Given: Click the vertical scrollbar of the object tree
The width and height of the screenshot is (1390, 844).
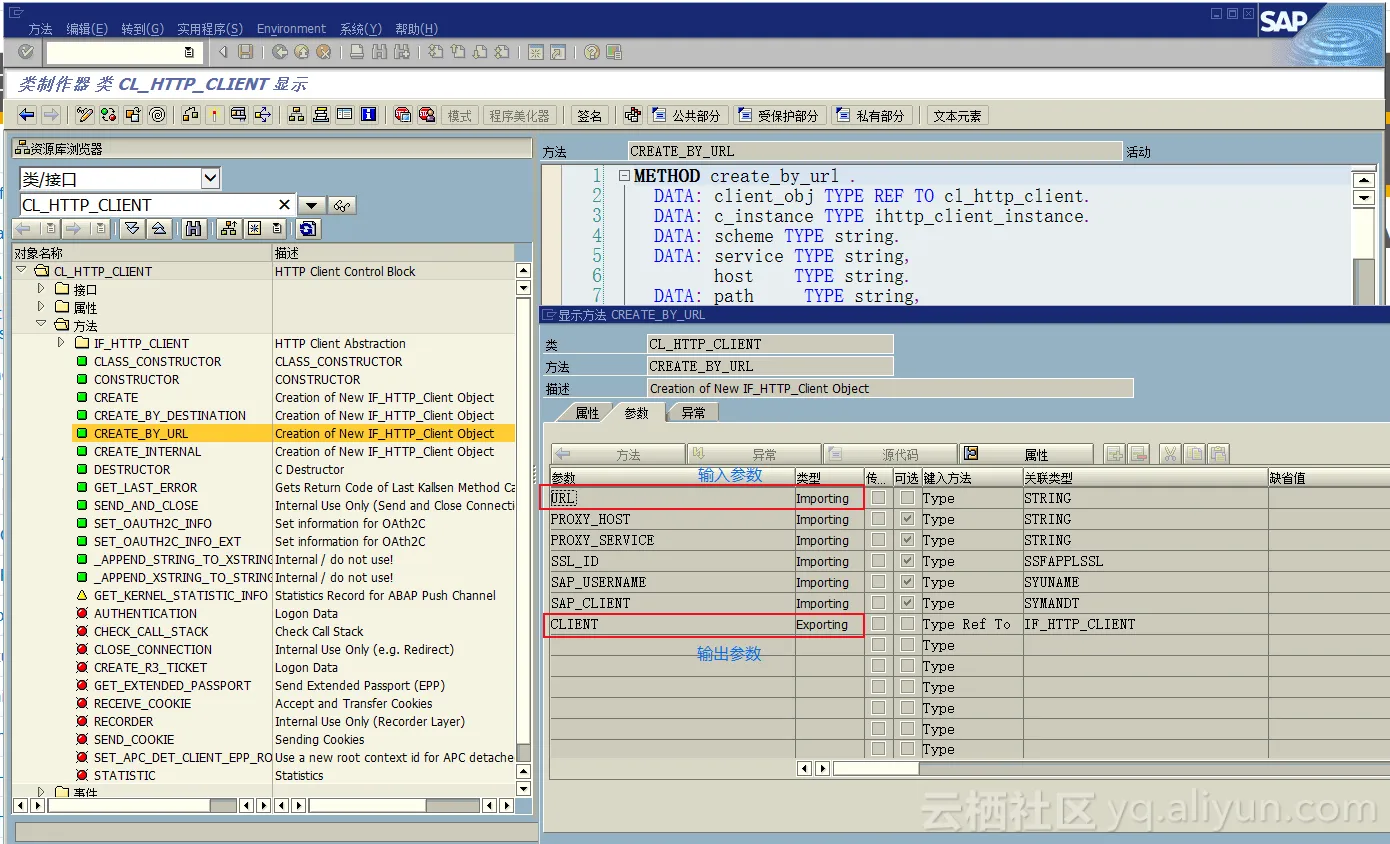Looking at the screenshot, I should pos(523,530).
